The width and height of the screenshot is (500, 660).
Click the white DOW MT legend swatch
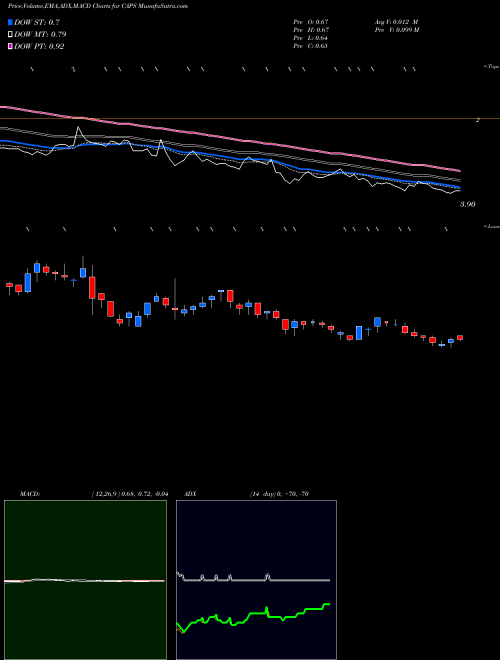click(11, 35)
